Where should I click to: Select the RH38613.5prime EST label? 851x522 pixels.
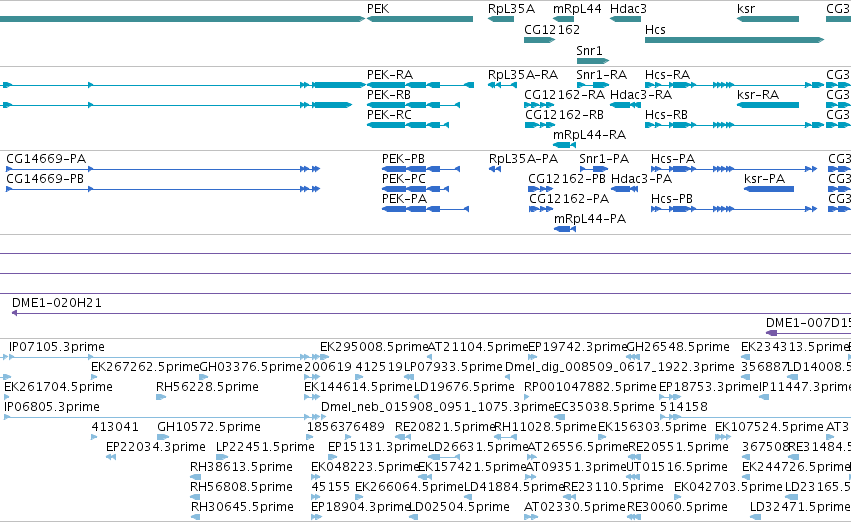(242, 467)
